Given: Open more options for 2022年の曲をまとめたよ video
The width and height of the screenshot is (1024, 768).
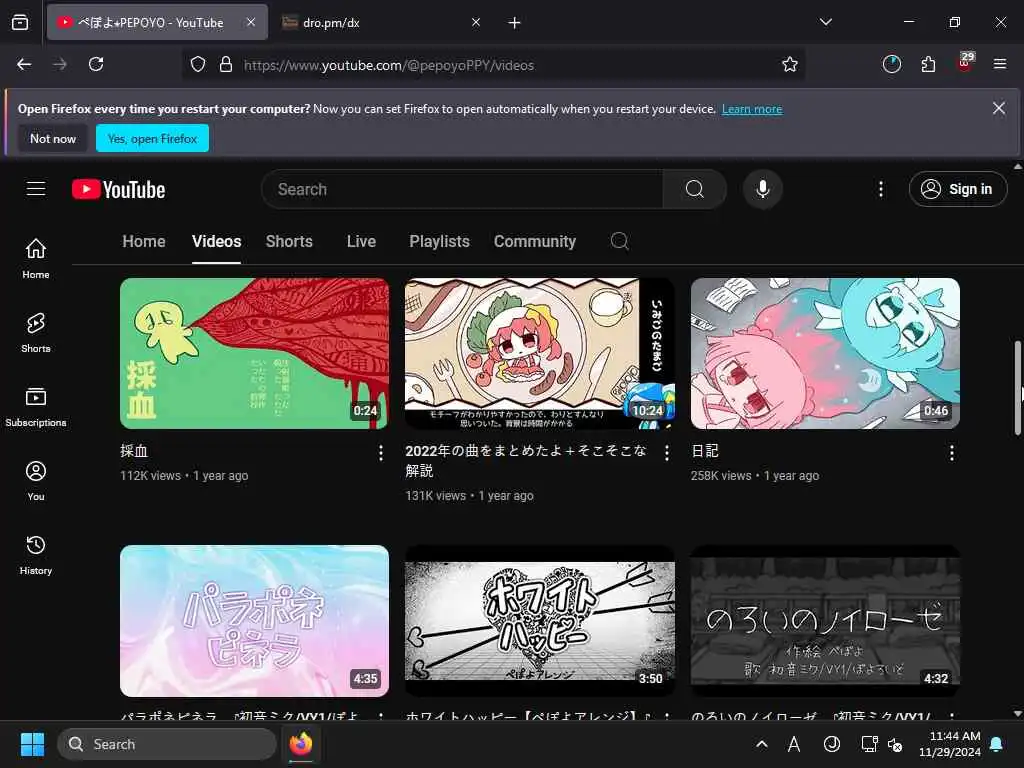Looking at the screenshot, I should (x=666, y=453).
